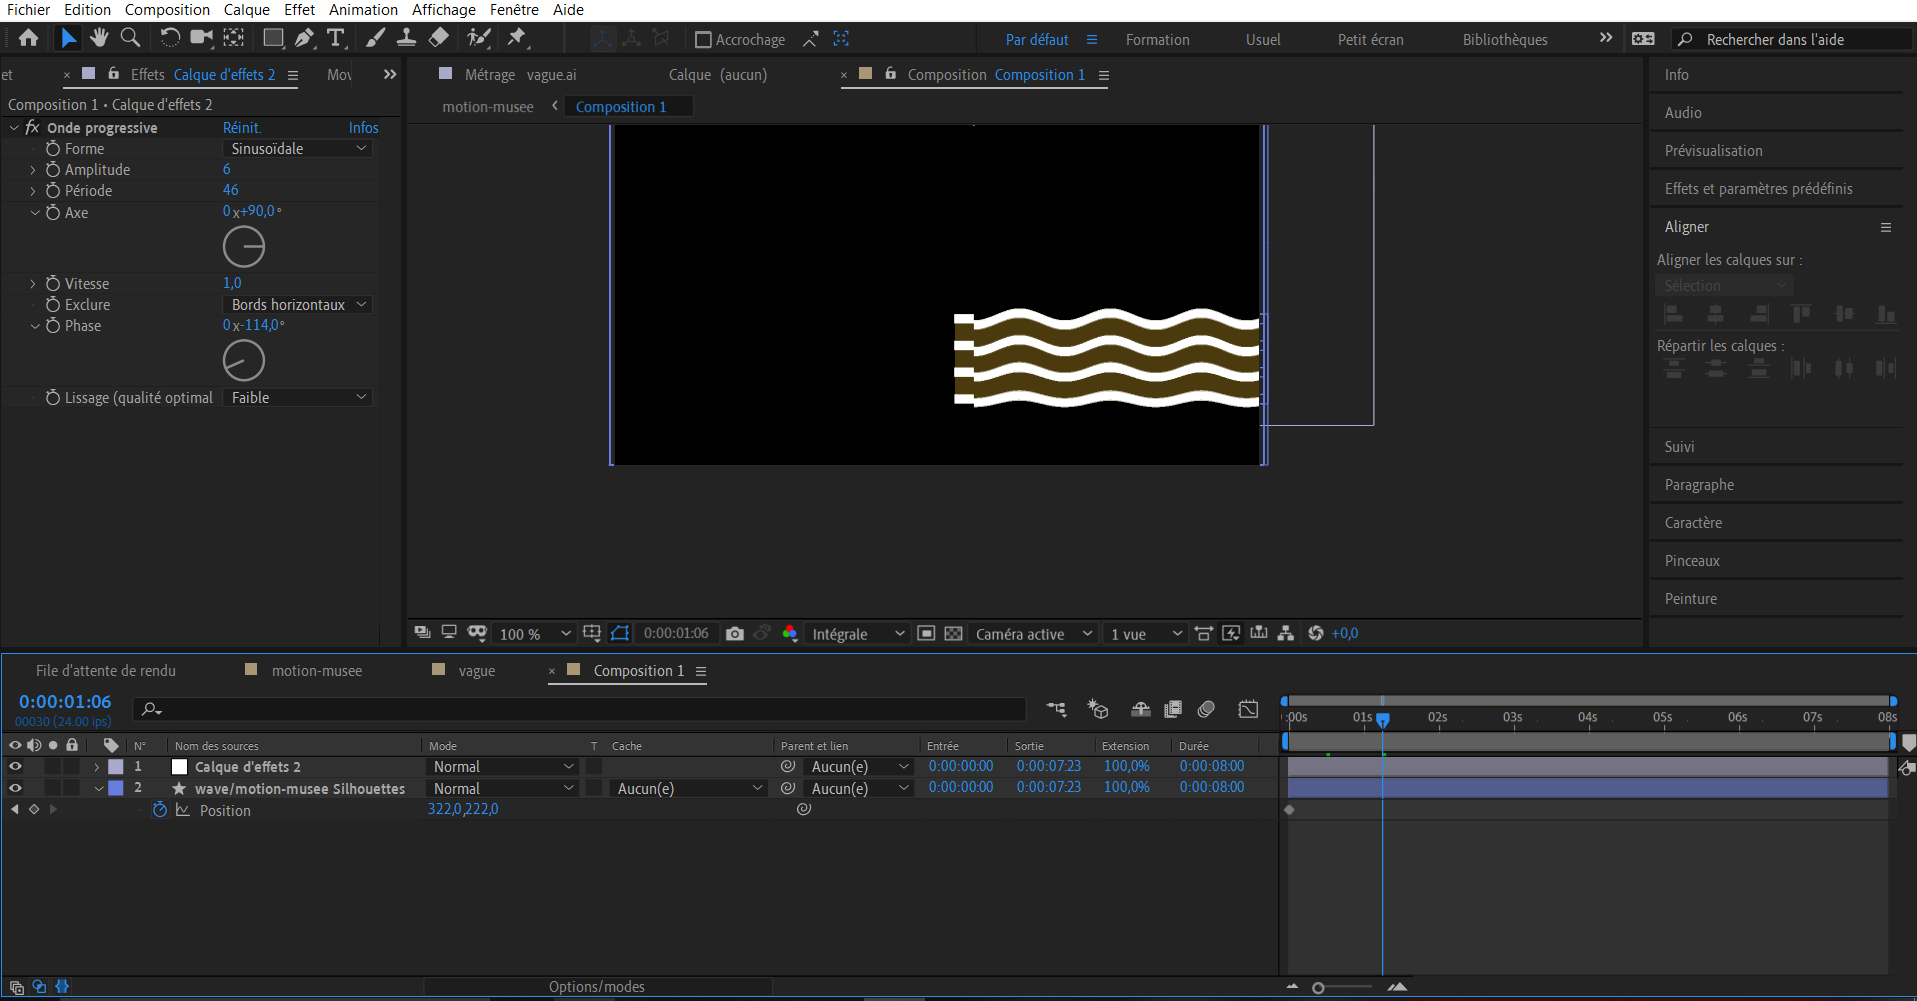The image size is (1917, 1001).
Task: Click Réinit. to reset Onde progressive
Action: (242, 128)
